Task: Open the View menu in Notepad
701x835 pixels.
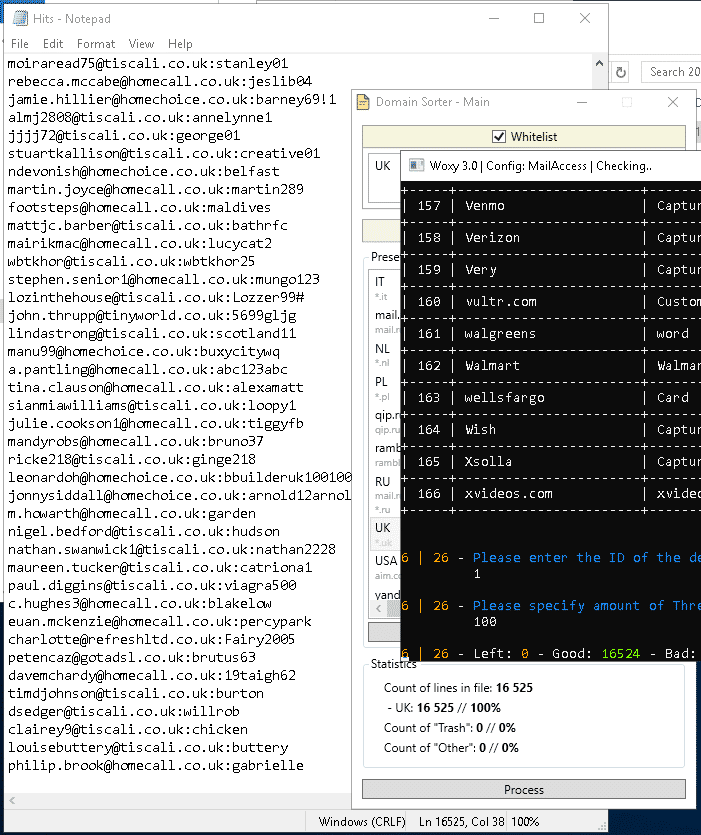Action: click(141, 44)
